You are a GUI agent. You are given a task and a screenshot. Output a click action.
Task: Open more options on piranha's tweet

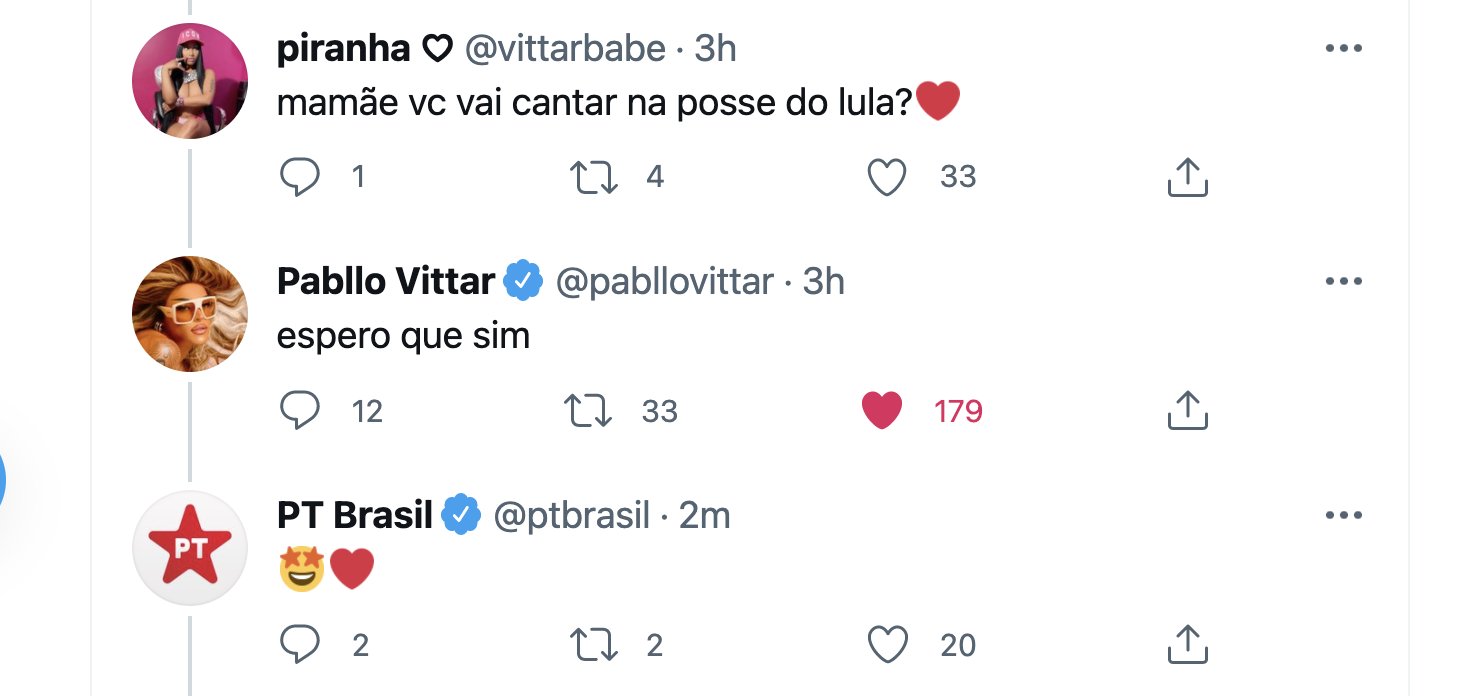pos(1343,49)
